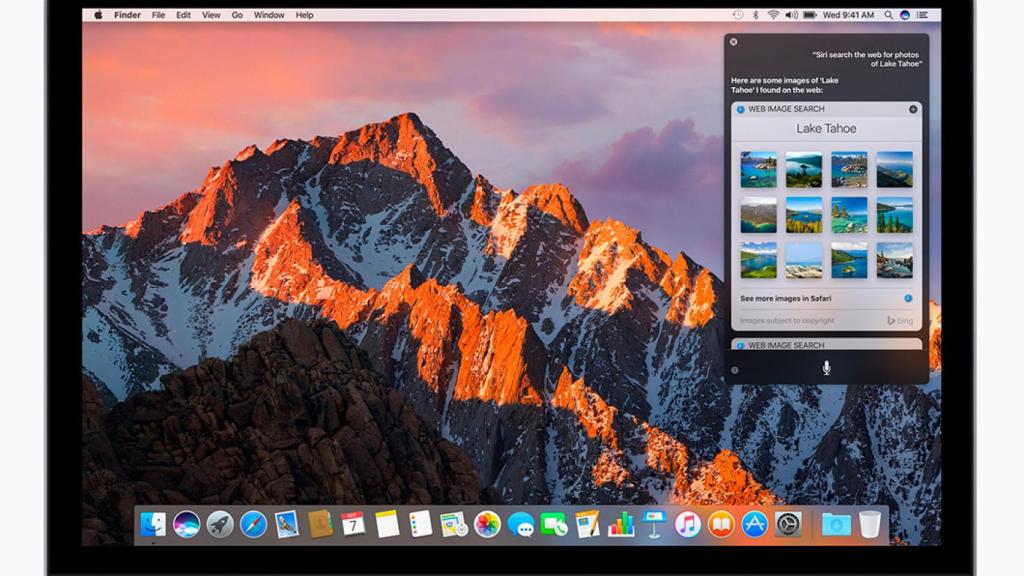1024x576 pixels.
Task: Click the Spotlight search magnifier
Action: point(887,15)
